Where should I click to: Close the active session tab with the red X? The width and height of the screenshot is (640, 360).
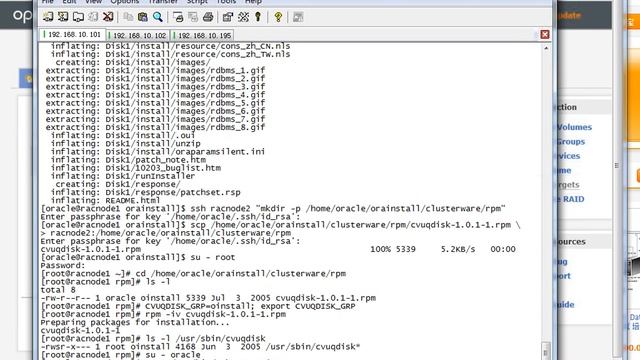(545, 35)
